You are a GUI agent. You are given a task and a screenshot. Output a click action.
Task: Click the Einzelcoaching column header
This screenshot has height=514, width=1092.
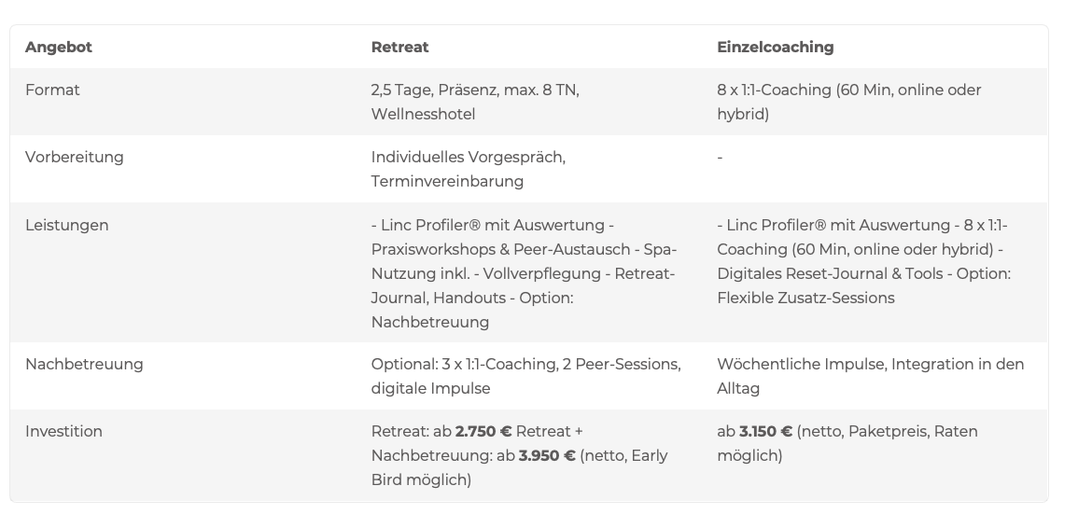[775, 47]
